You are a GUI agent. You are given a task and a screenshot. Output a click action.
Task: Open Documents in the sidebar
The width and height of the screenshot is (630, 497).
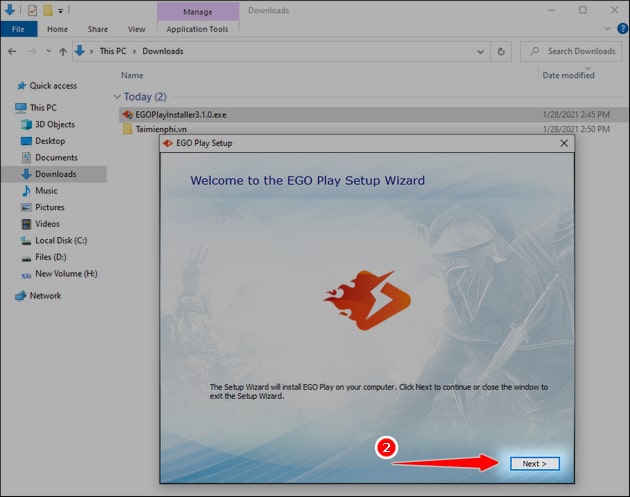point(56,157)
